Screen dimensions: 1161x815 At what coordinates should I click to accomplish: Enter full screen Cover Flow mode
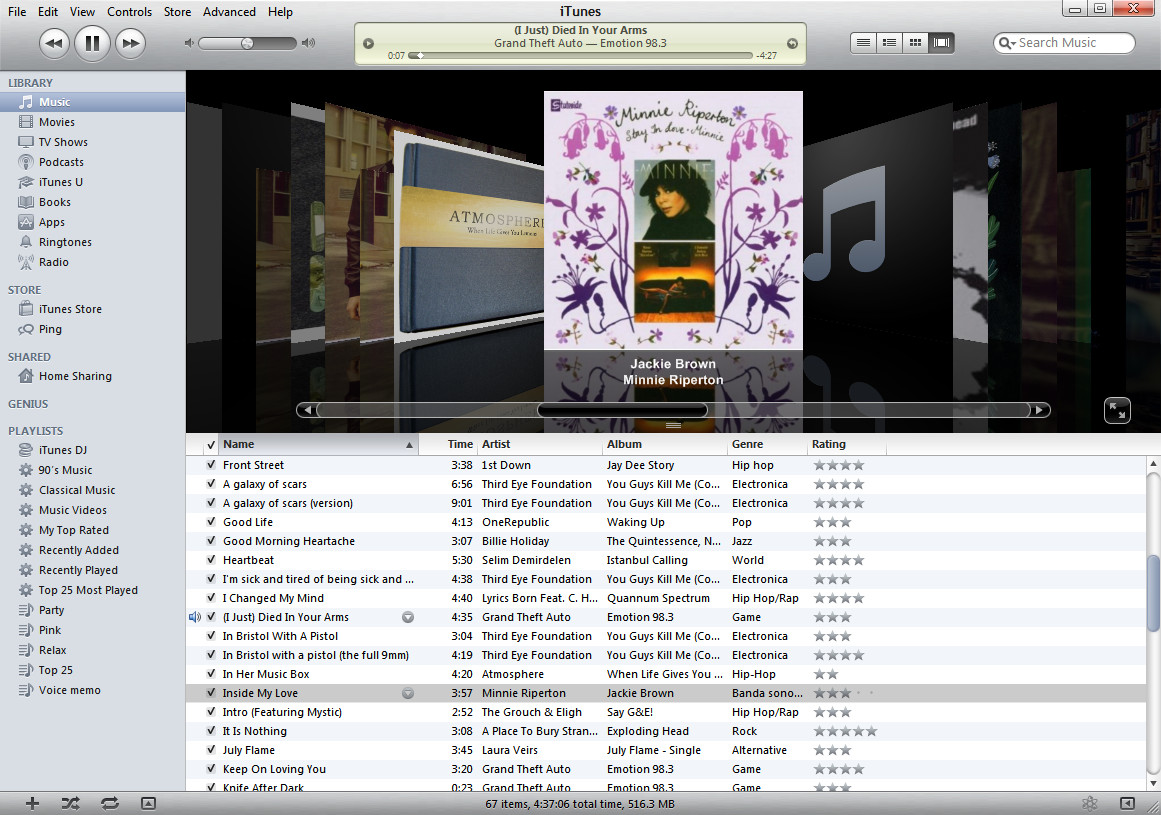pyautogui.click(x=1117, y=410)
